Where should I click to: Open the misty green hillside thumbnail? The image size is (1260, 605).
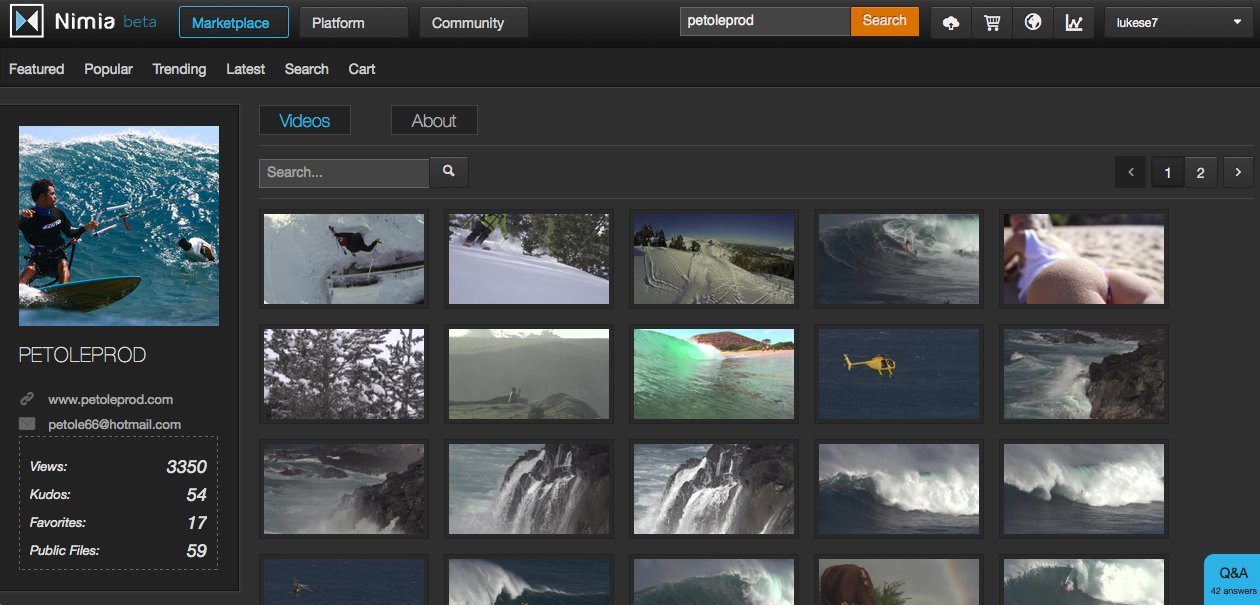pos(529,374)
